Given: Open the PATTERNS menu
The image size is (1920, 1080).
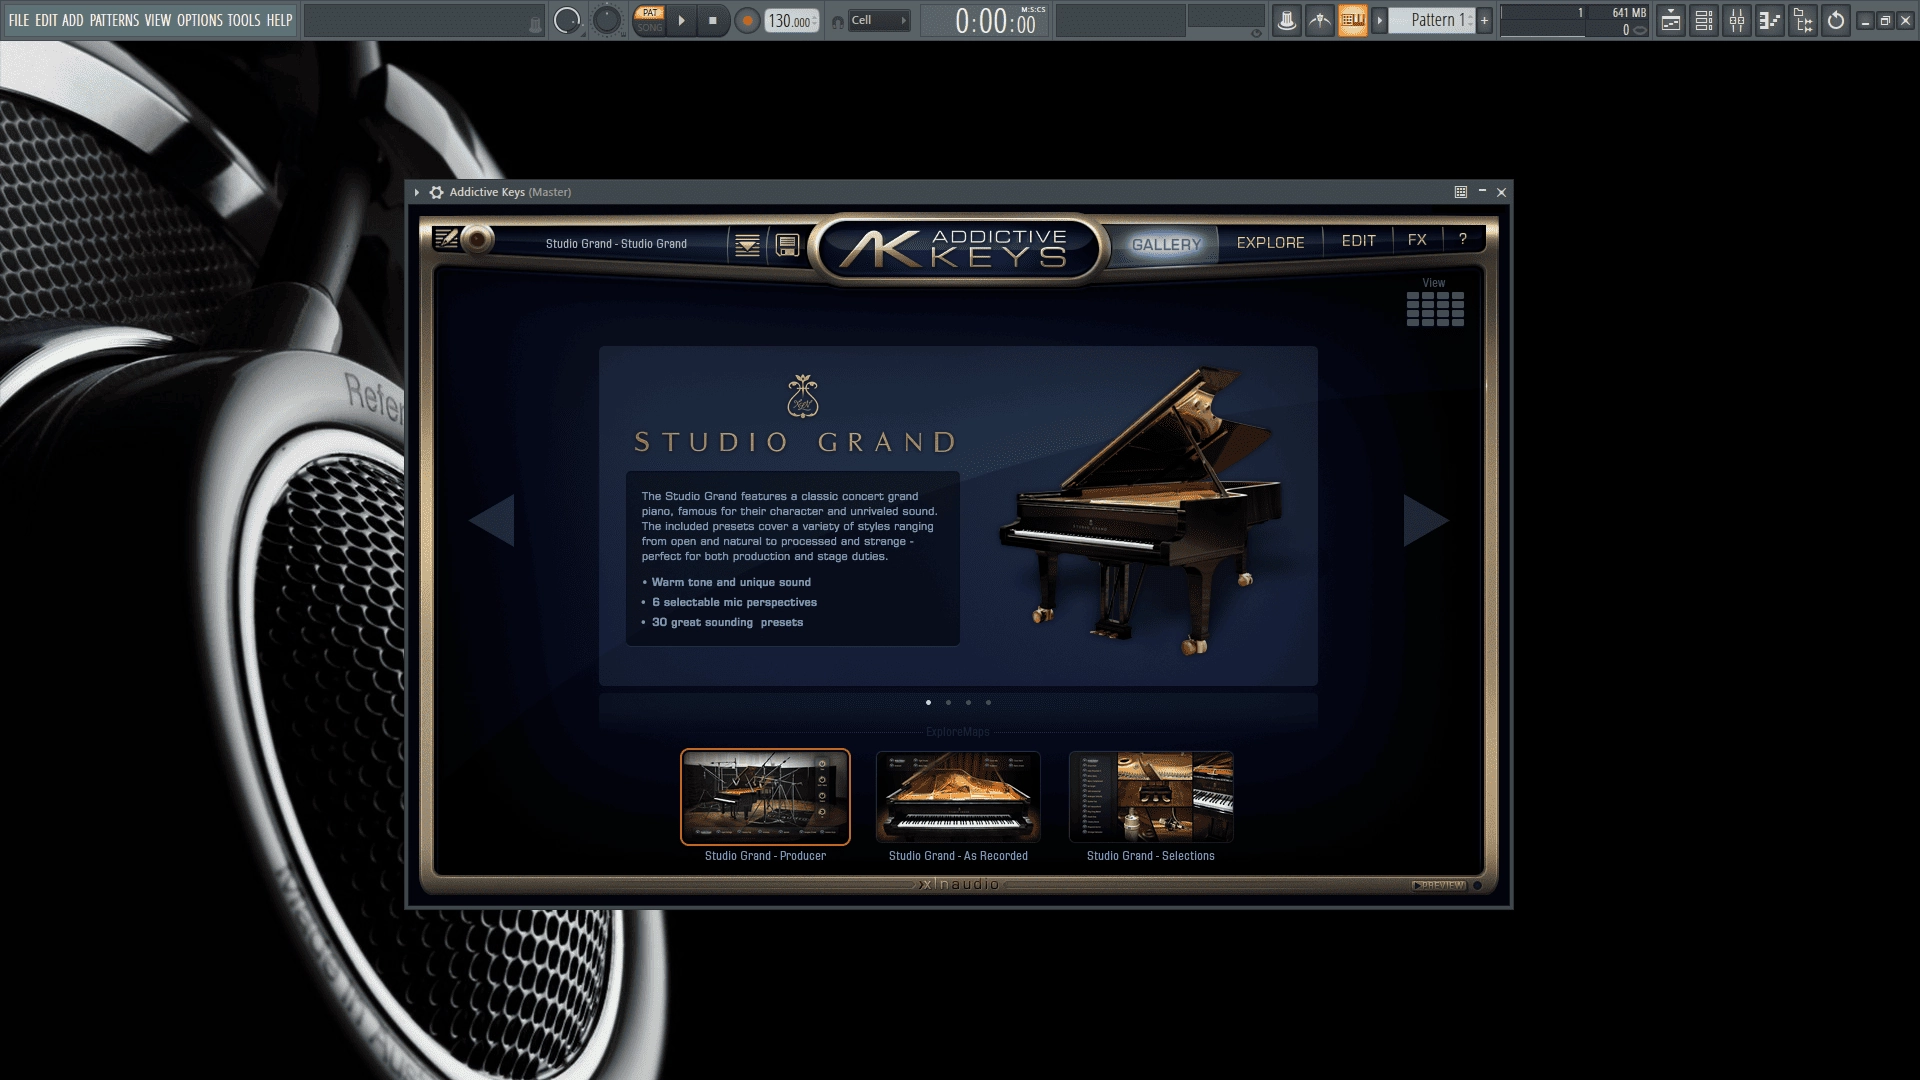Looking at the screenshot, I should pos(114,20).
